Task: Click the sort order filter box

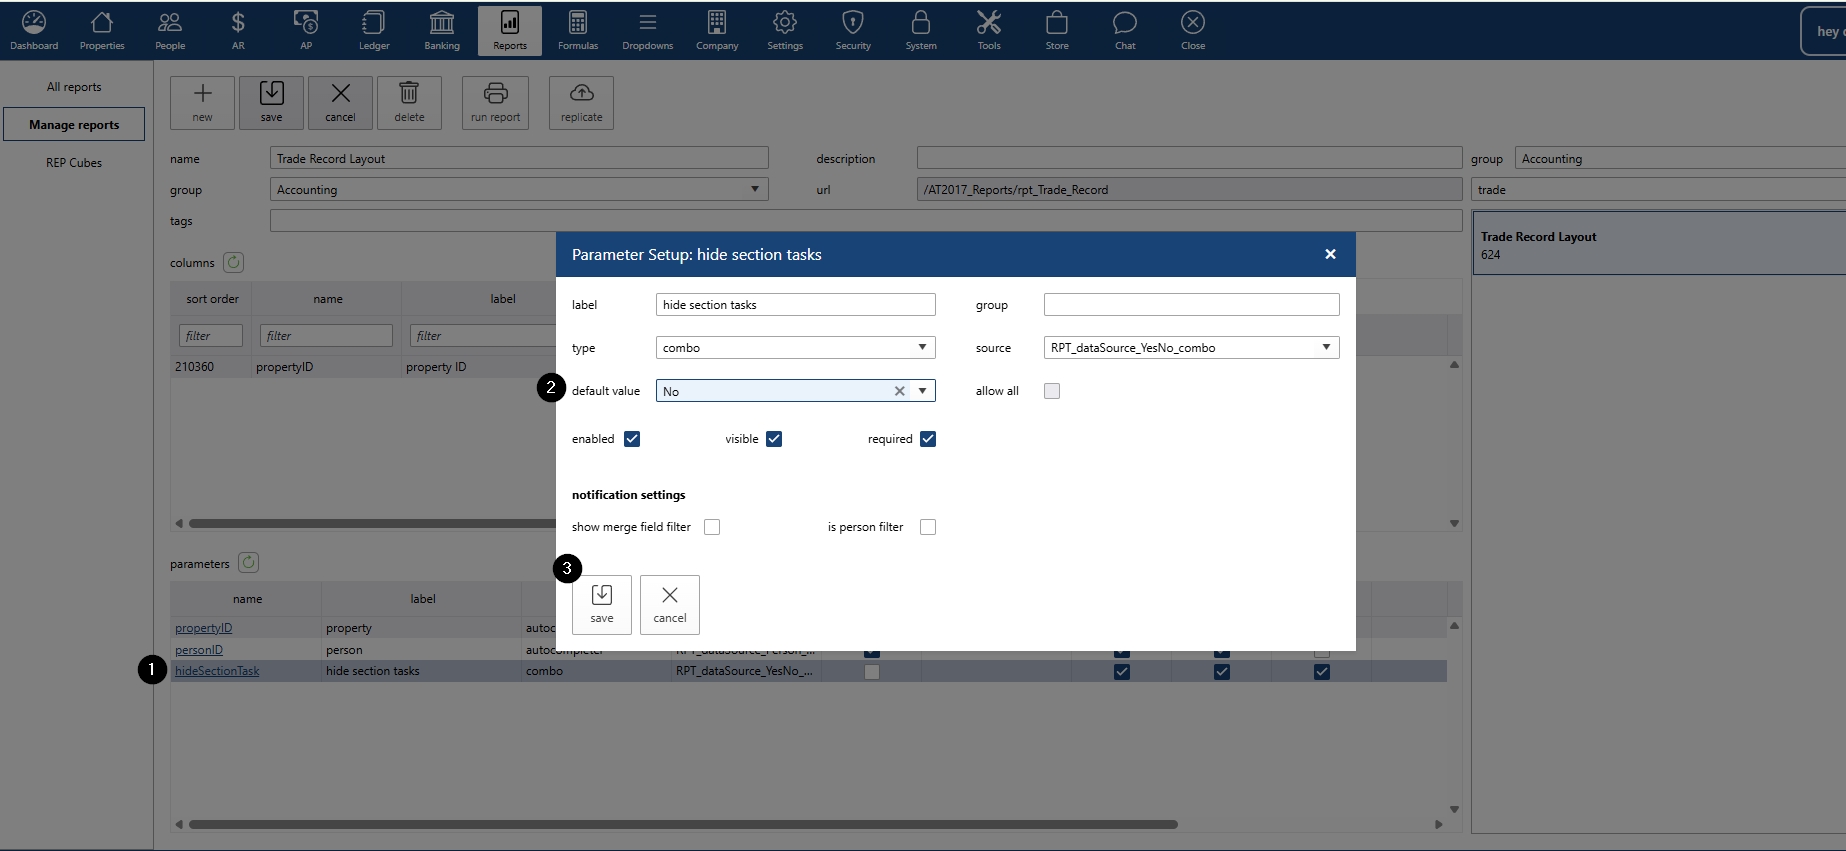Action: coord(211,336)
